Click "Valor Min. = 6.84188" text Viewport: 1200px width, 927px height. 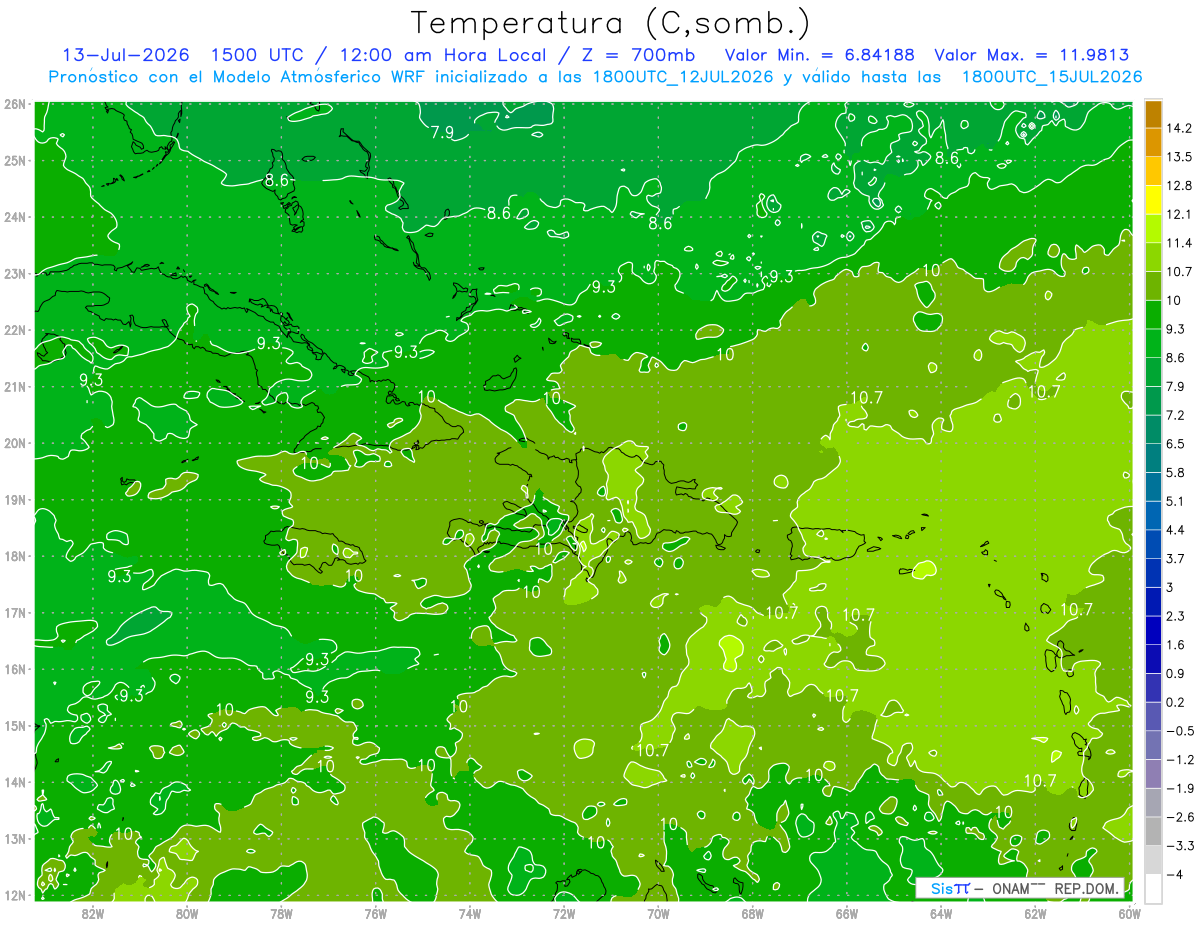pyautogui.click(x=819, y=54)
